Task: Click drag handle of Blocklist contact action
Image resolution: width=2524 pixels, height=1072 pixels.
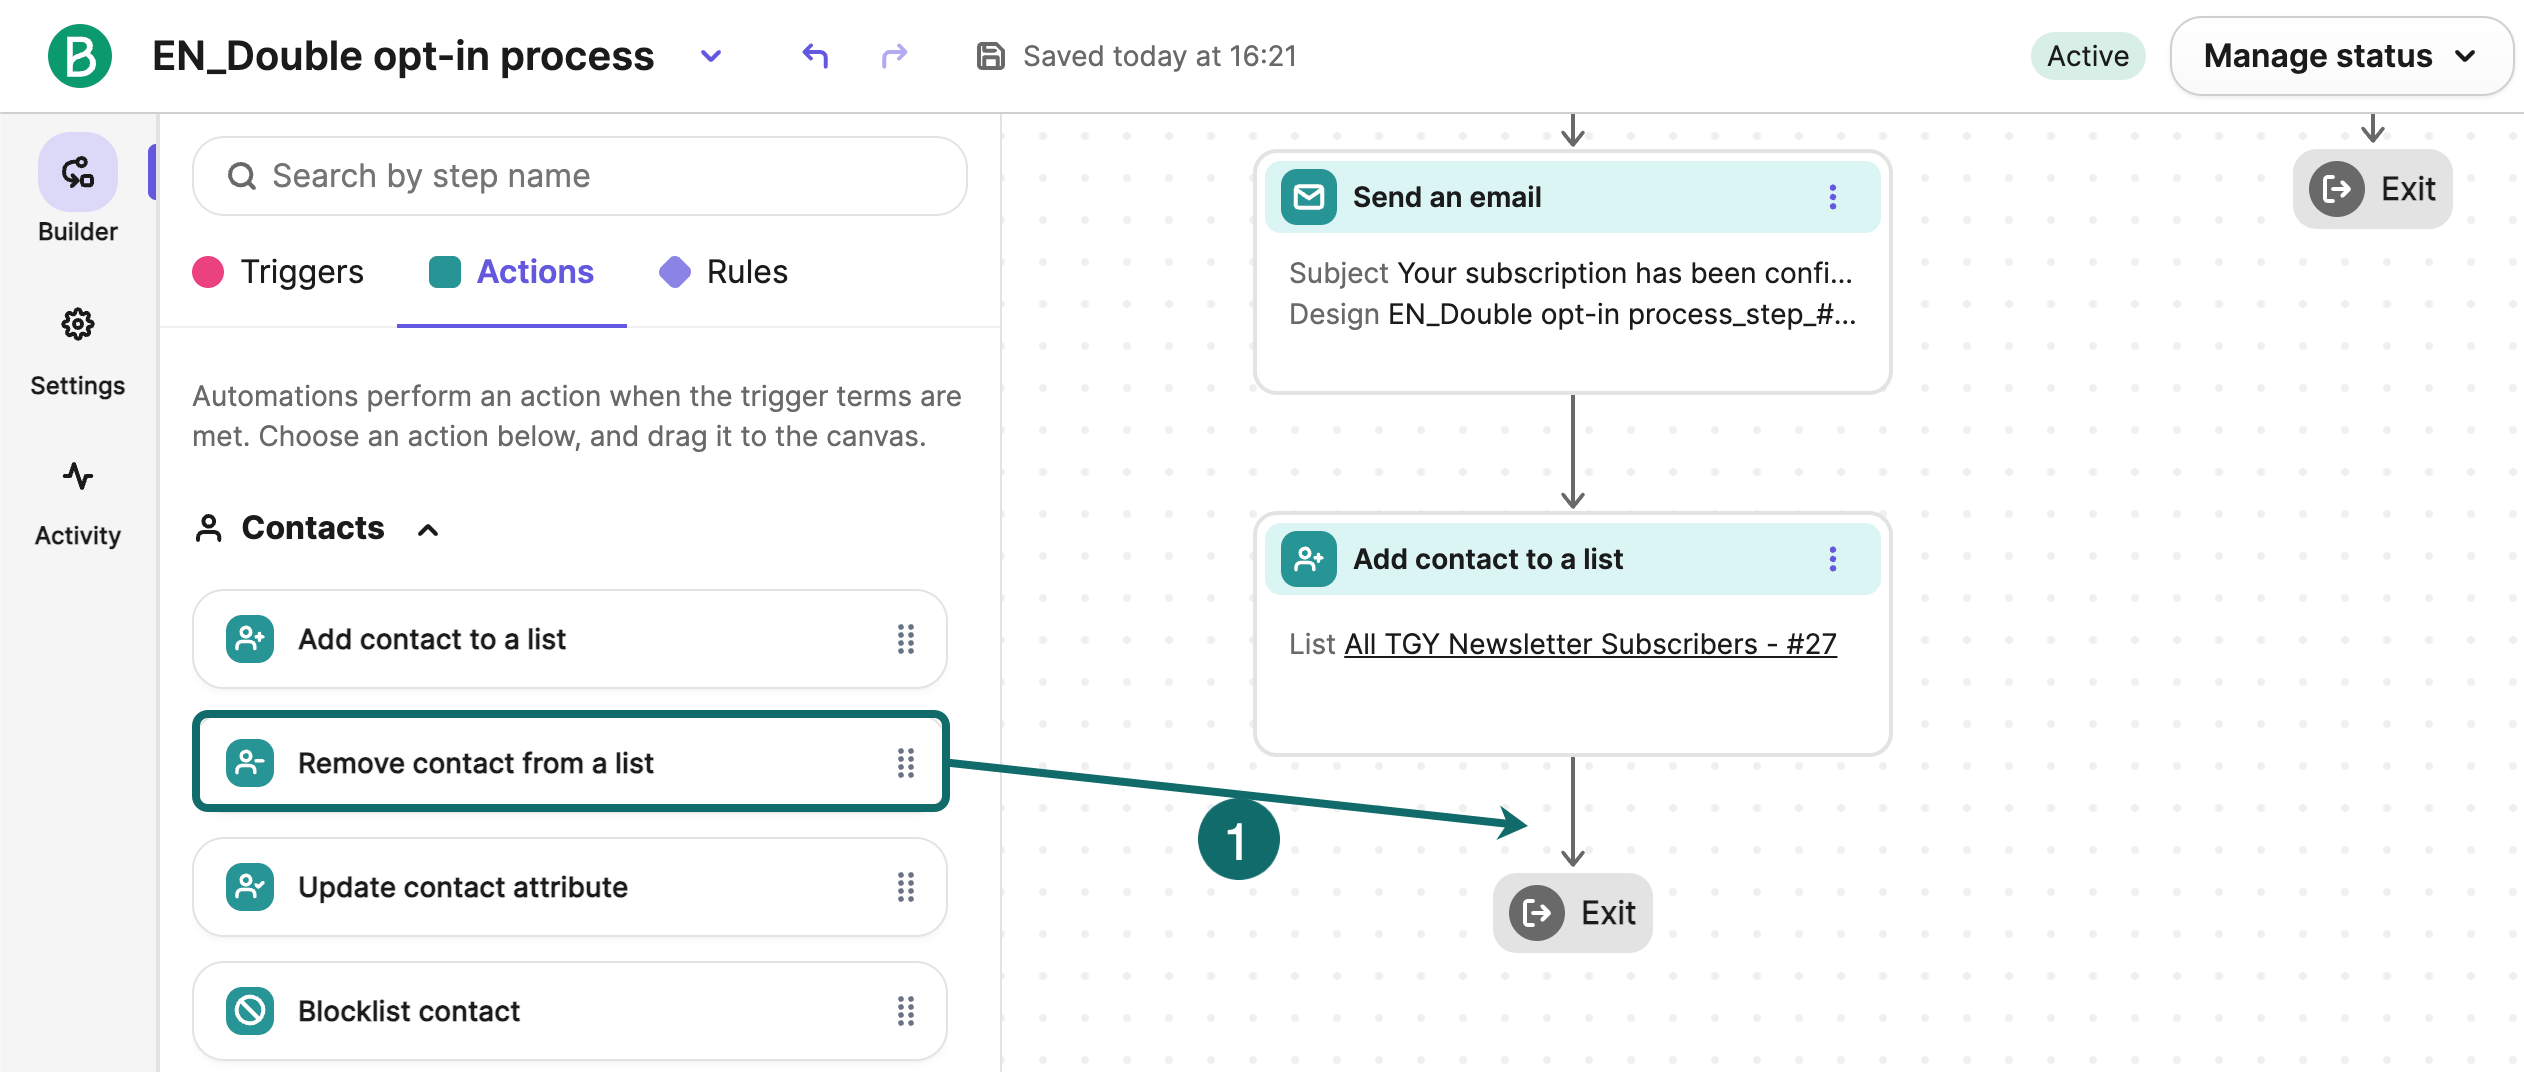Action: [x=905, y=1011]
